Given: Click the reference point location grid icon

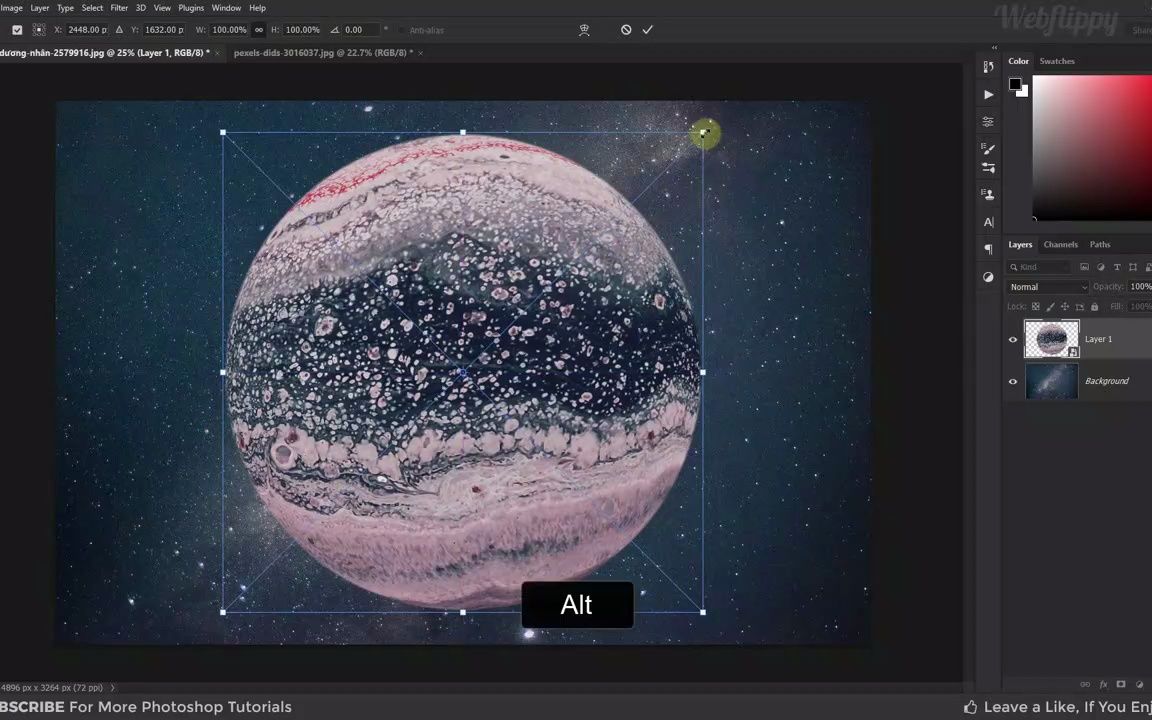Looking at the screenshot, I should click(x=39, y=30).
